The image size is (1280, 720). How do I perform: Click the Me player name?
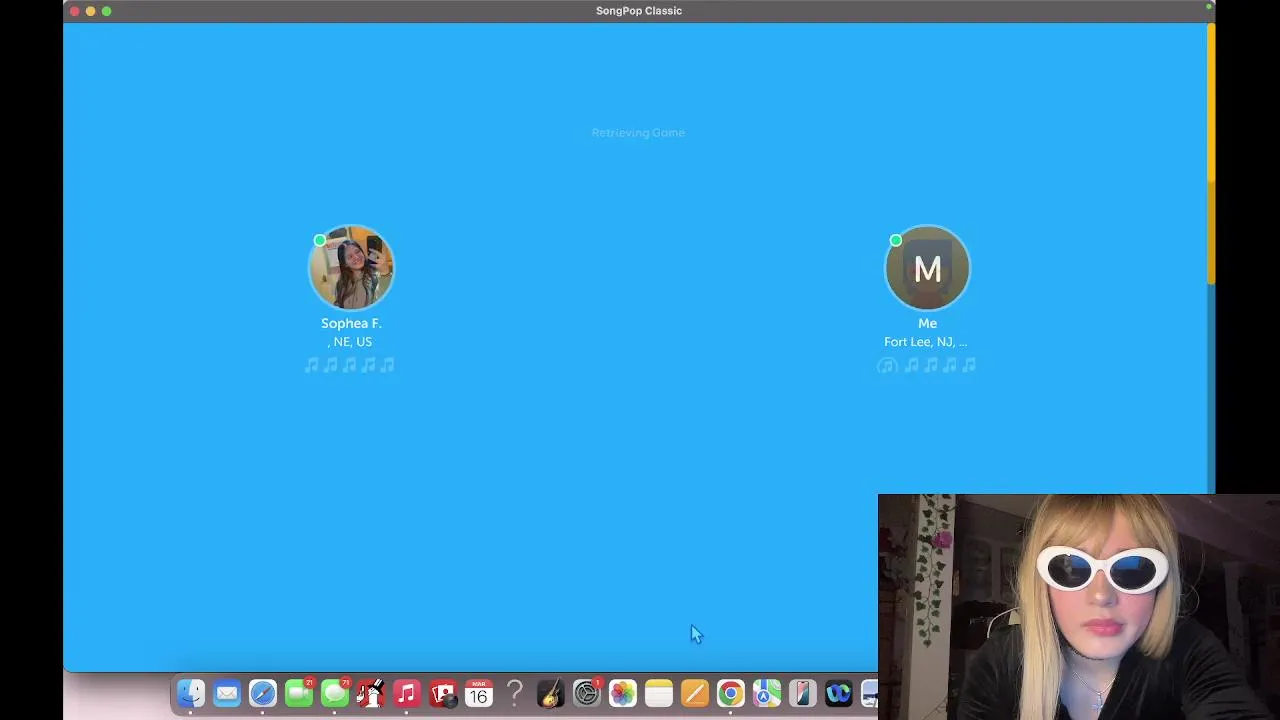927,323
